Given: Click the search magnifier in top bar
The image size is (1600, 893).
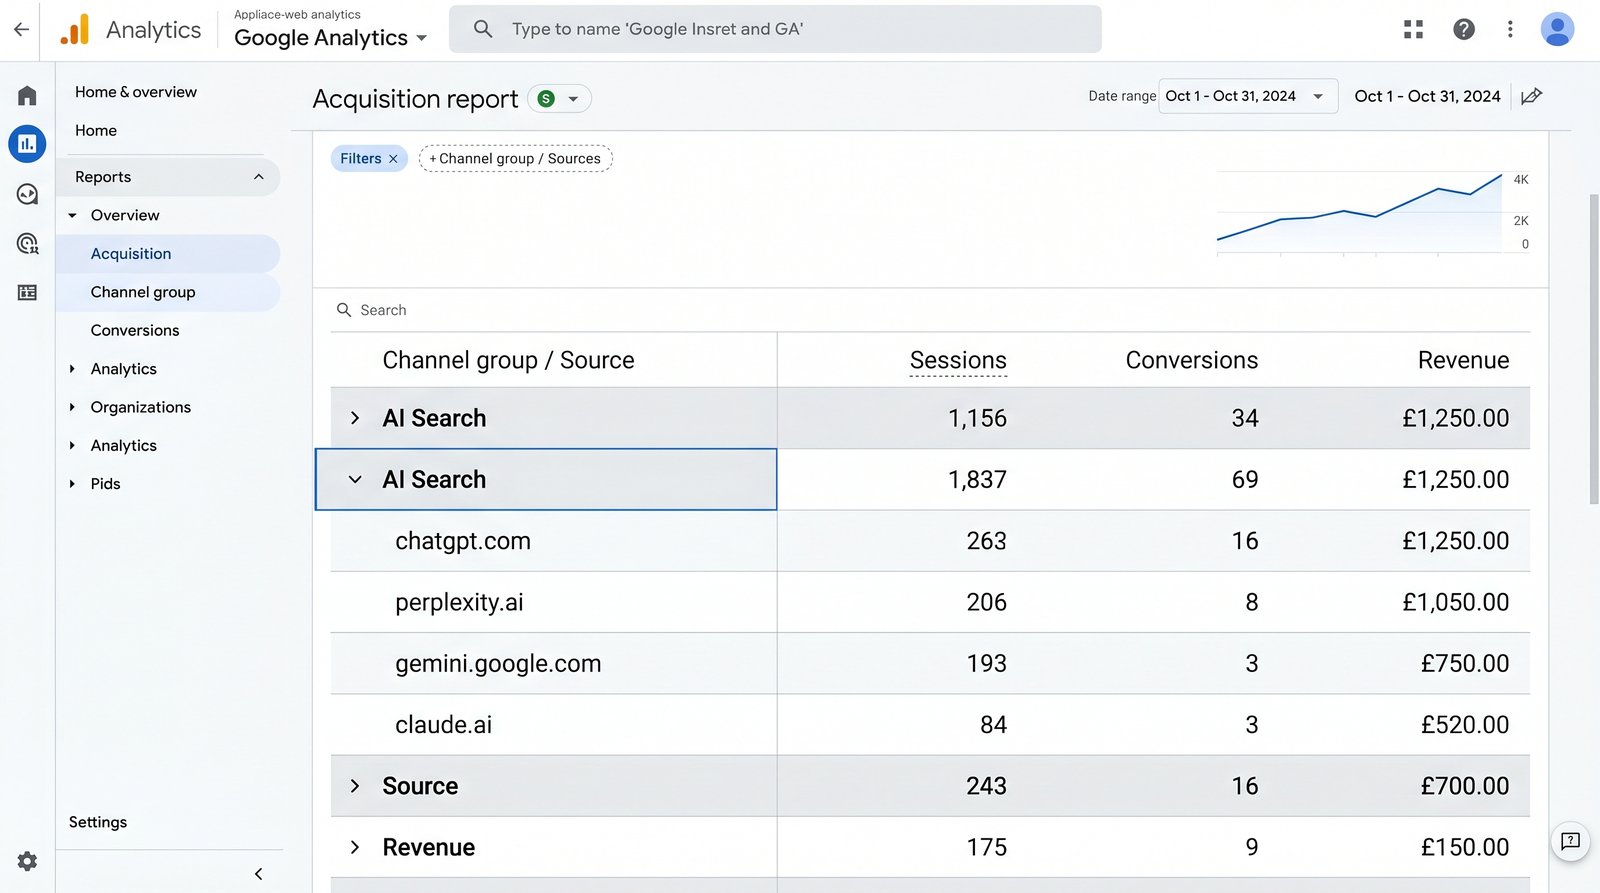Looking at the screenshot, I should (483, 29).
